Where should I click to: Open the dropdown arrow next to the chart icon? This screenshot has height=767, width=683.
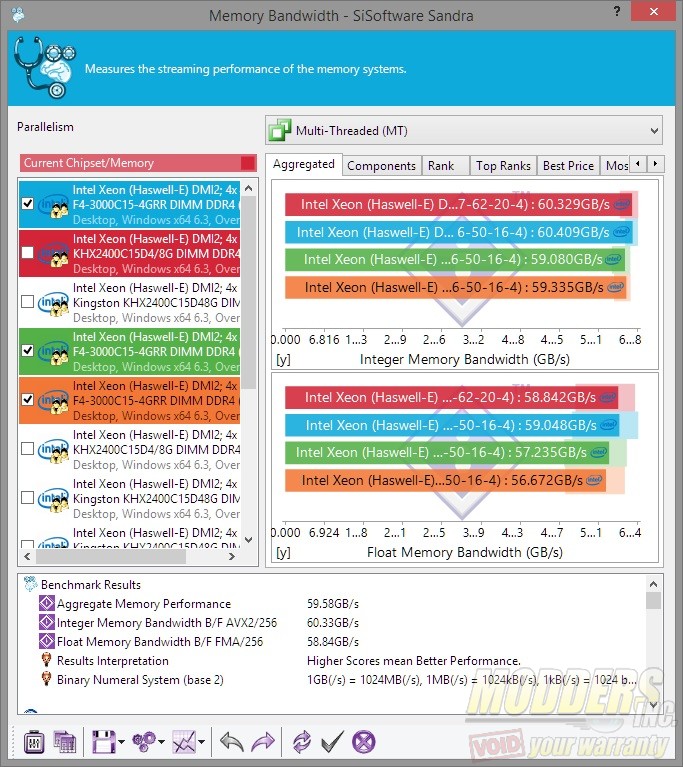(202, 742)
